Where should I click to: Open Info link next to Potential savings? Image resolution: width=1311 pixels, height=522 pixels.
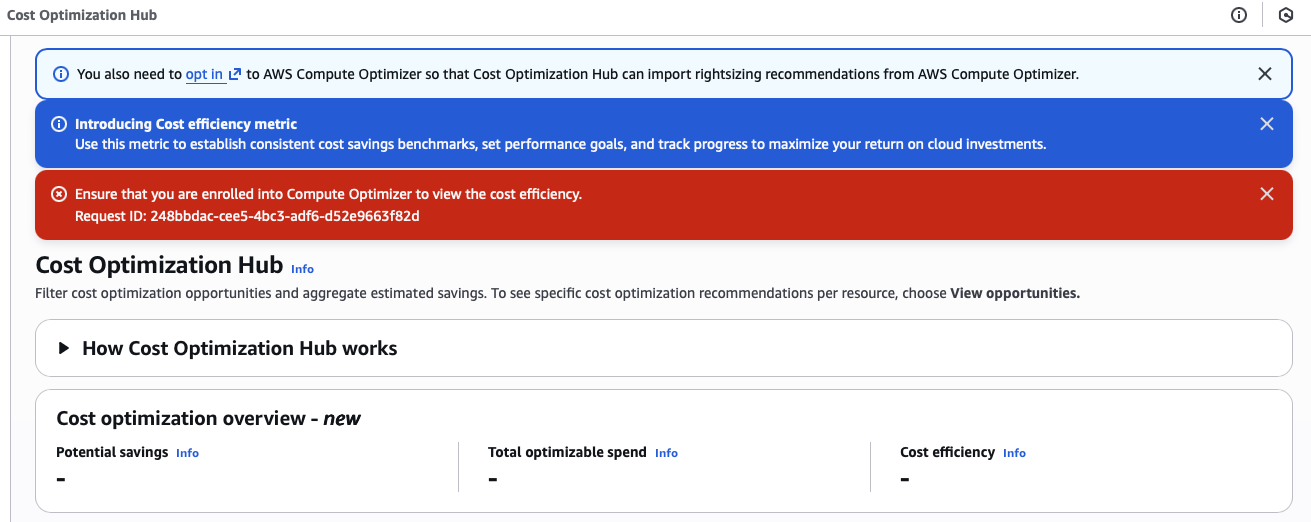[x=187, y=453]
